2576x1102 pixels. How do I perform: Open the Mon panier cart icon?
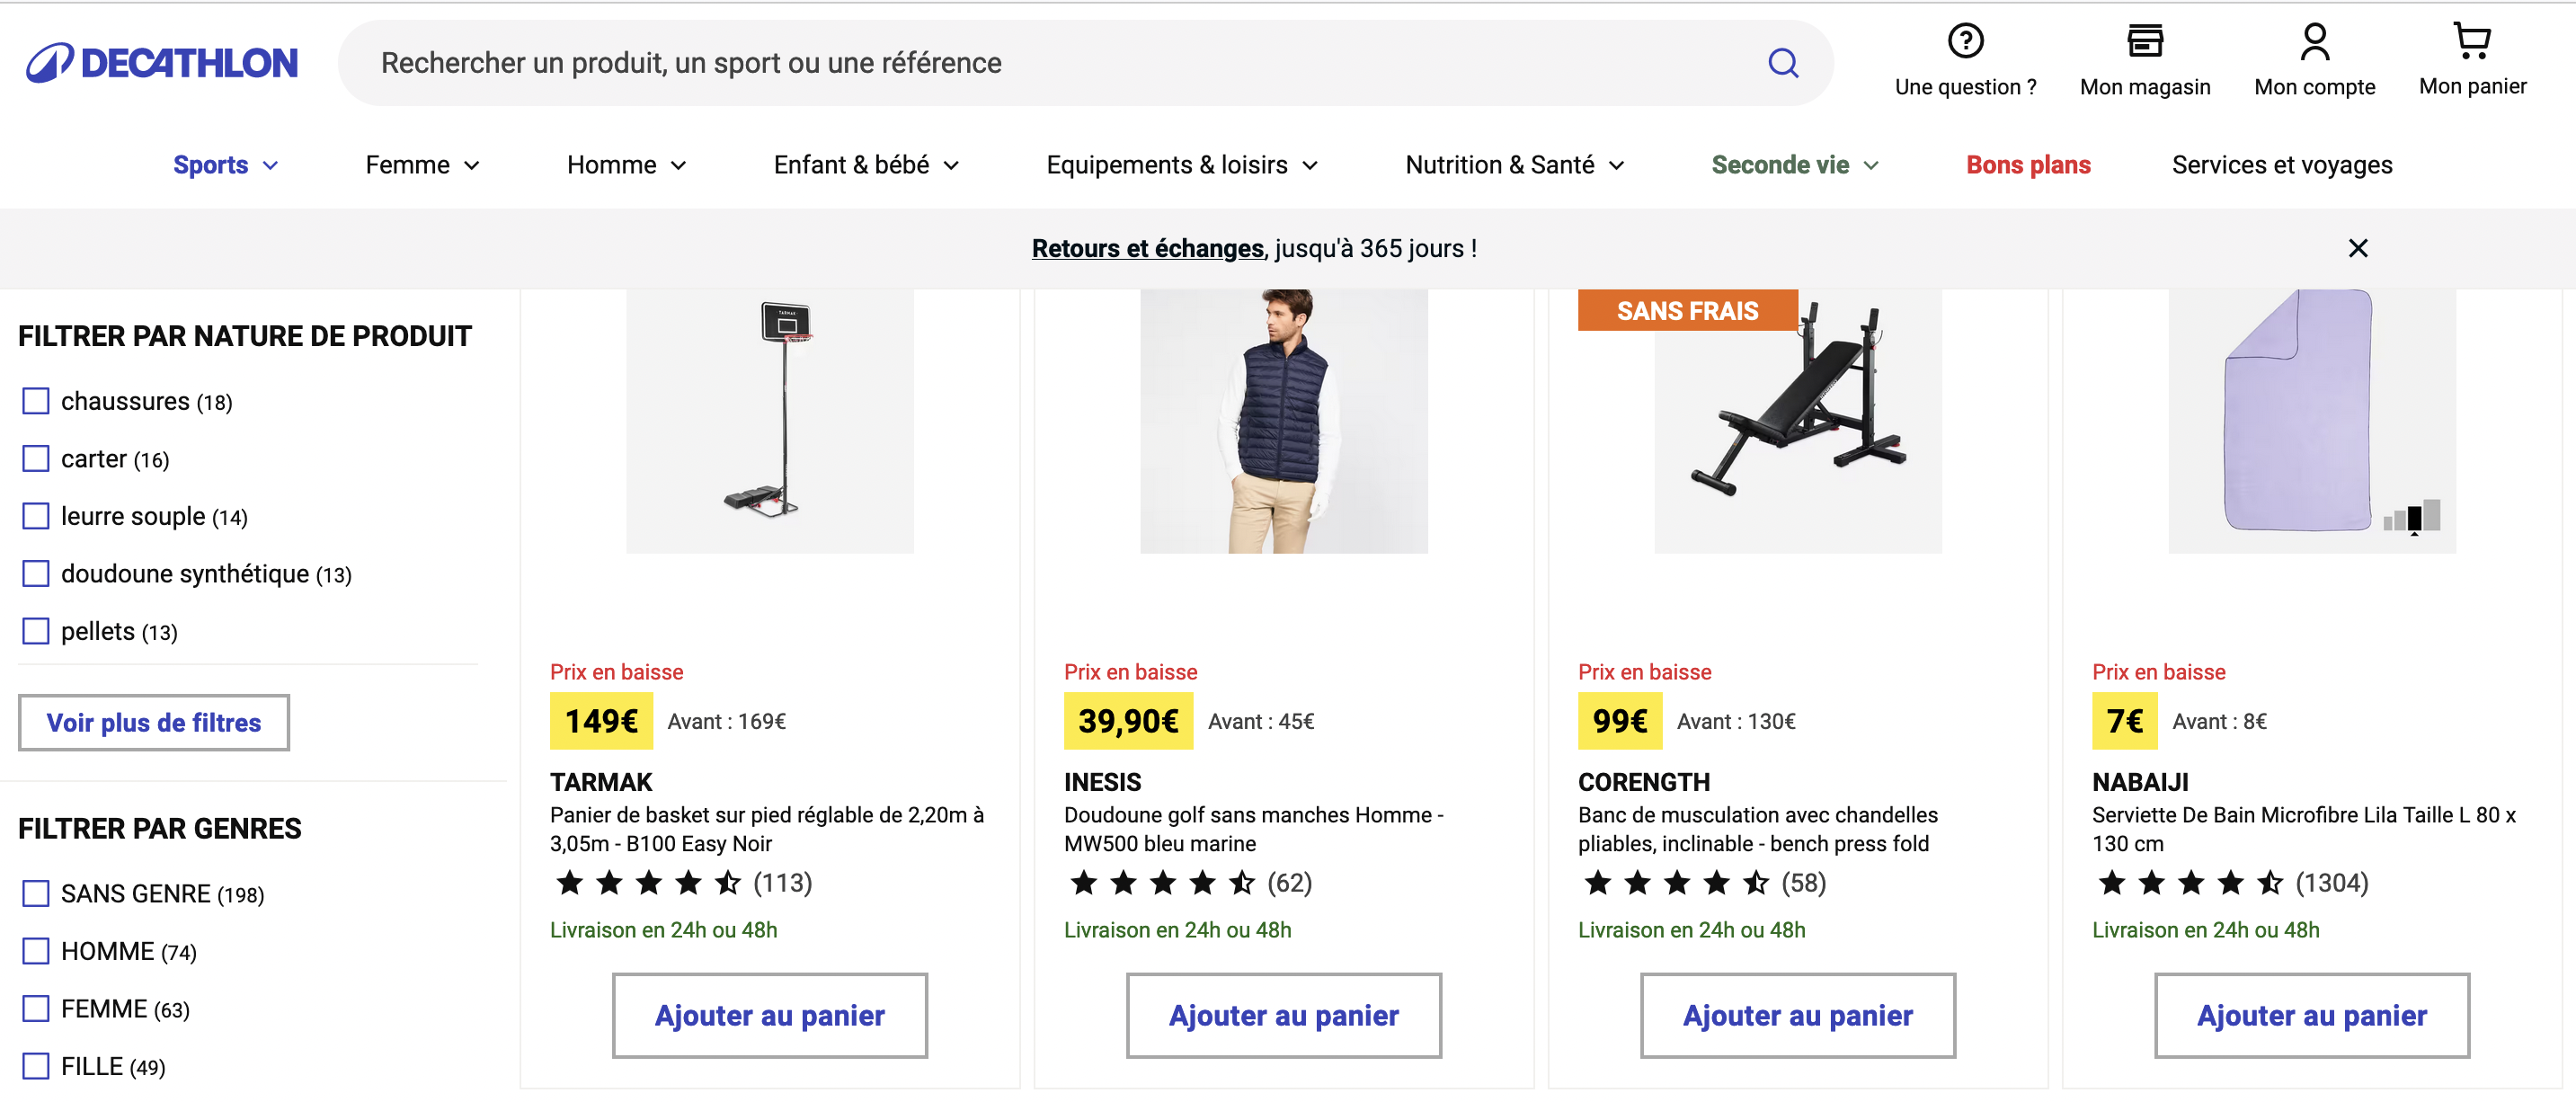click(2472, 41)
